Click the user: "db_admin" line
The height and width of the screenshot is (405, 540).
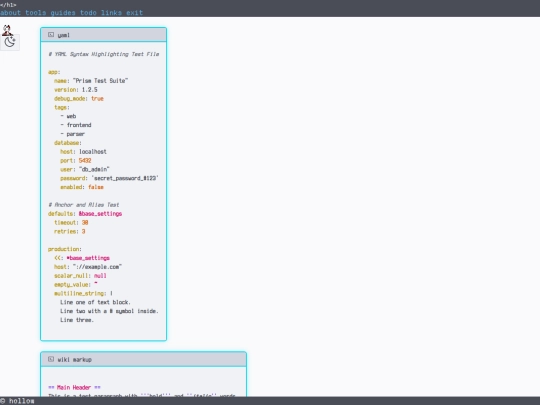tap(85, 169)
